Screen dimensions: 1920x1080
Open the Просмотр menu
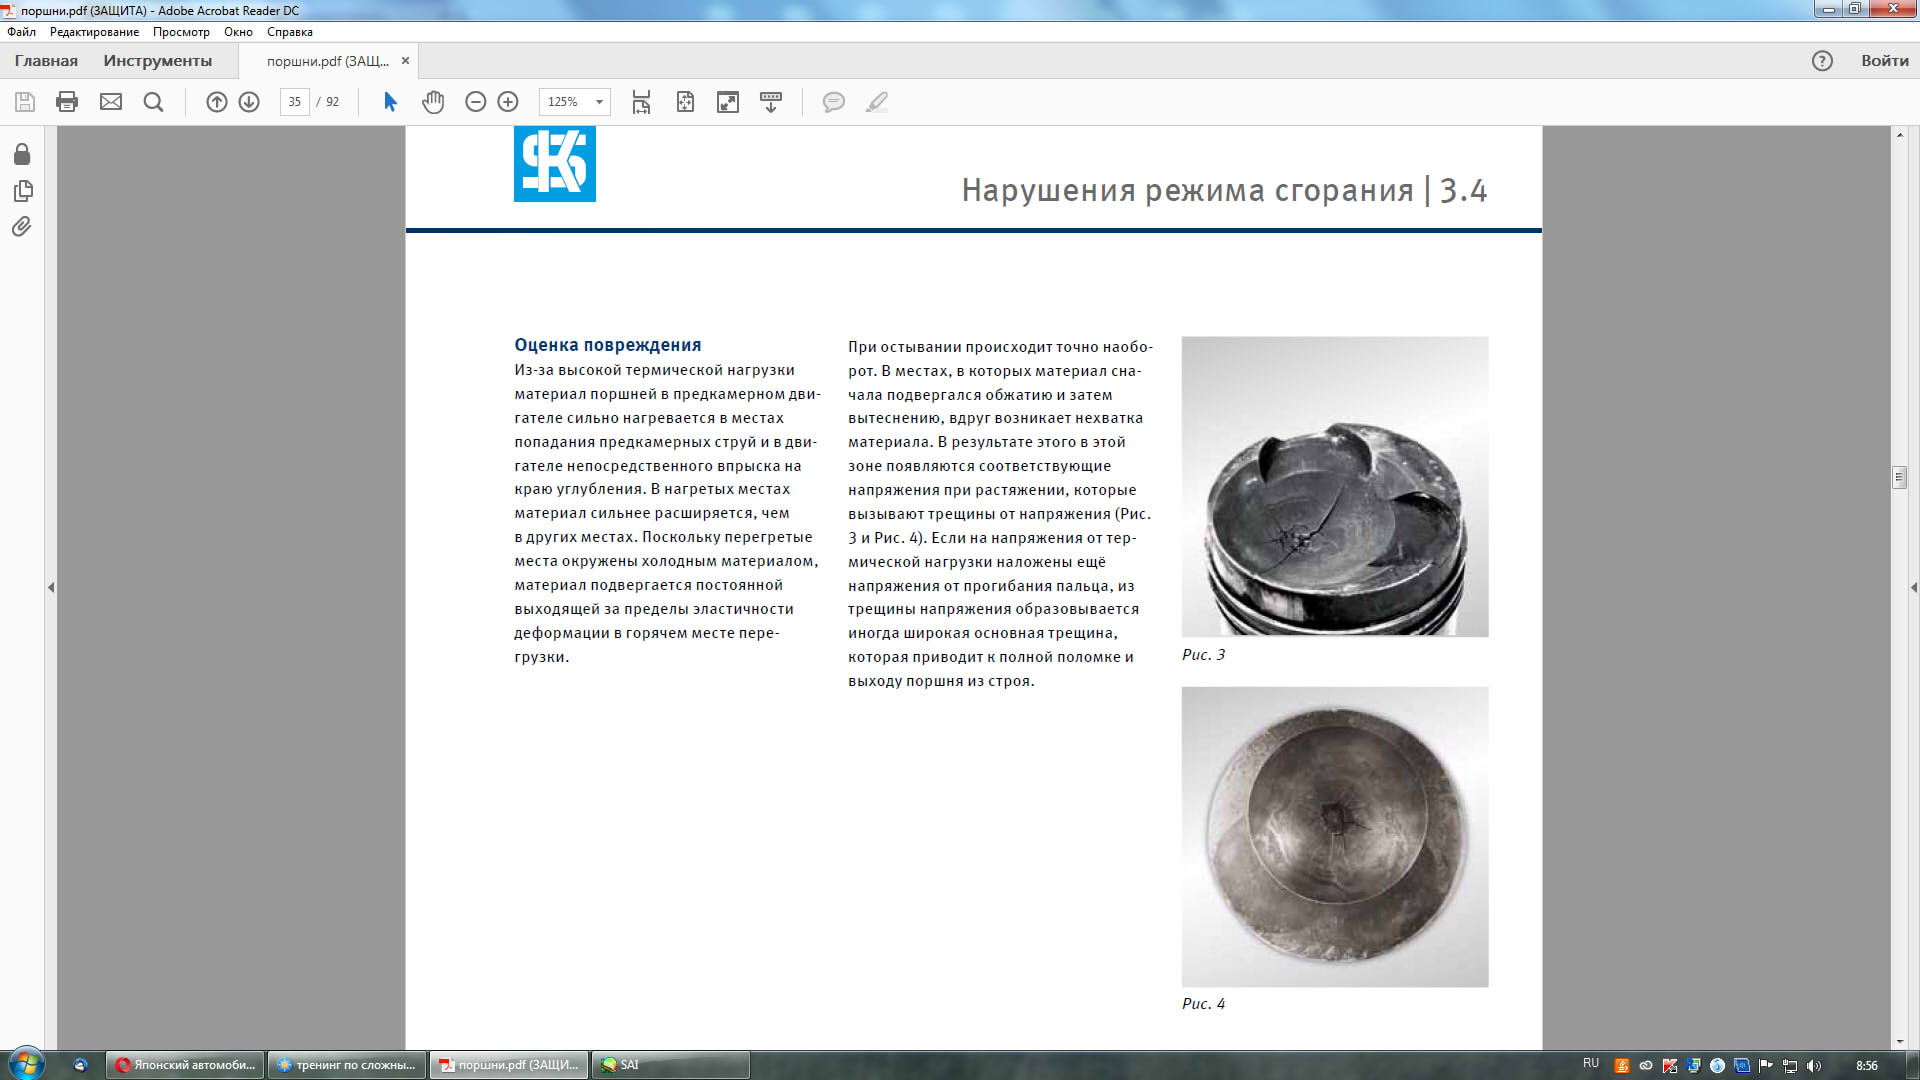pyautogui.click(x=181, y=32)
